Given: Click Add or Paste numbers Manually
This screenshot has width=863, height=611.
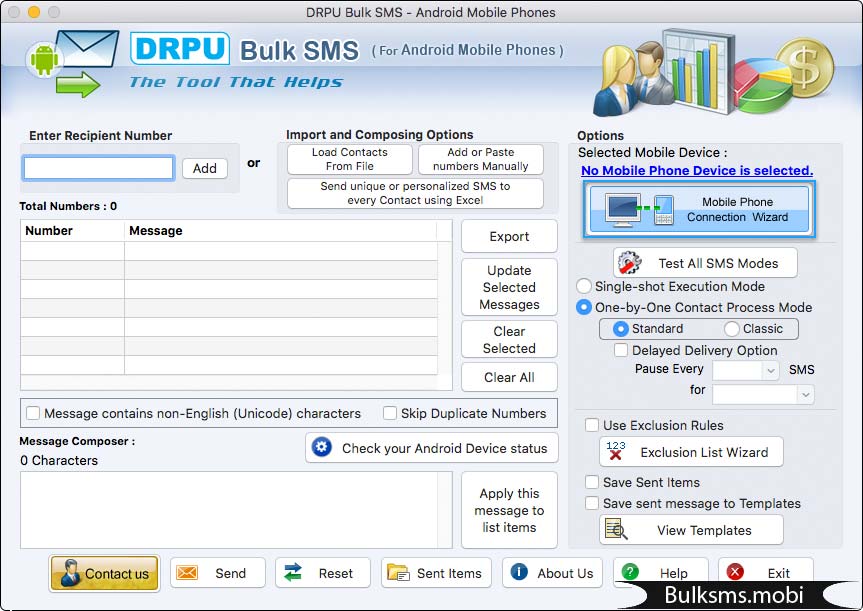Looking at the screenshot, I should (x=480, y=159).
